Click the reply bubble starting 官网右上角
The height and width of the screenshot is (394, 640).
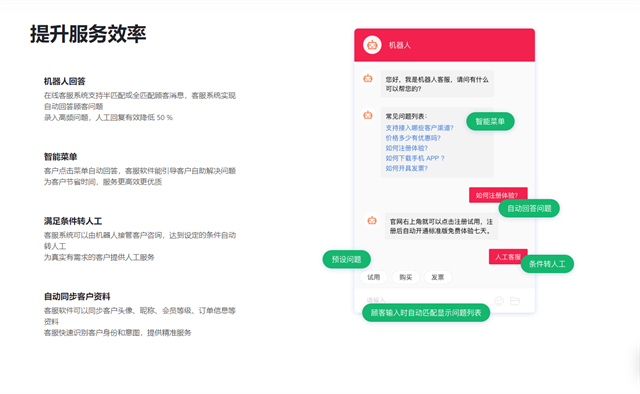tap(441, 226)
